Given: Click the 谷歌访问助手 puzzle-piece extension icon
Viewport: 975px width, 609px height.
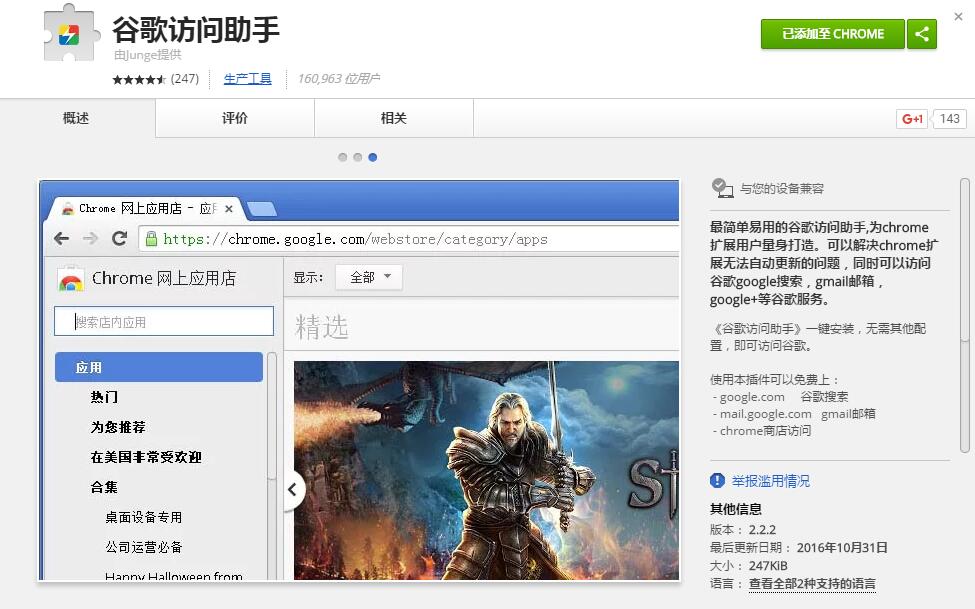Looking at the screenshot, I should (x=70, y=33).
